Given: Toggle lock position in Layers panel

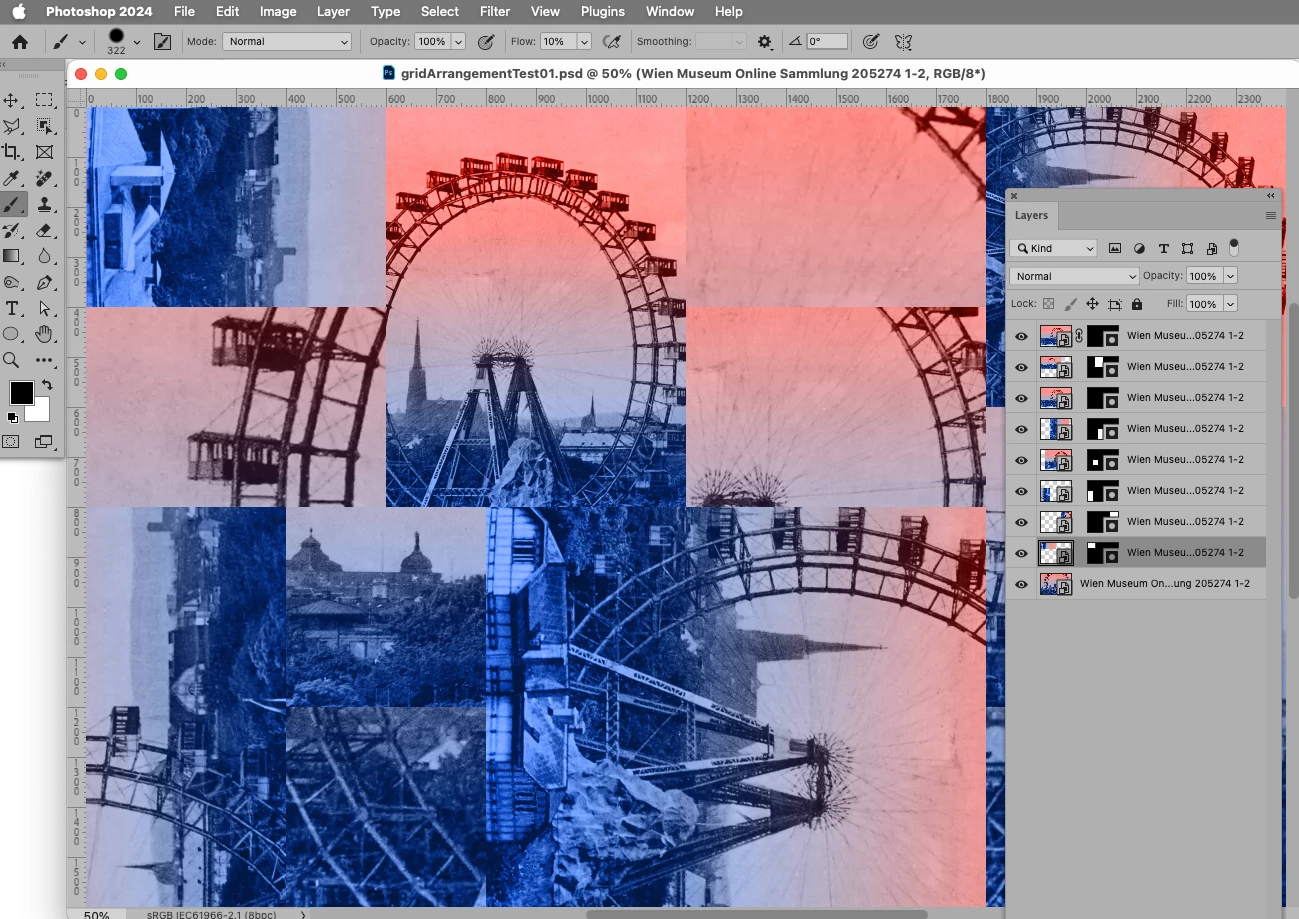Looking at the screenshot, I should coord(1092,304).
